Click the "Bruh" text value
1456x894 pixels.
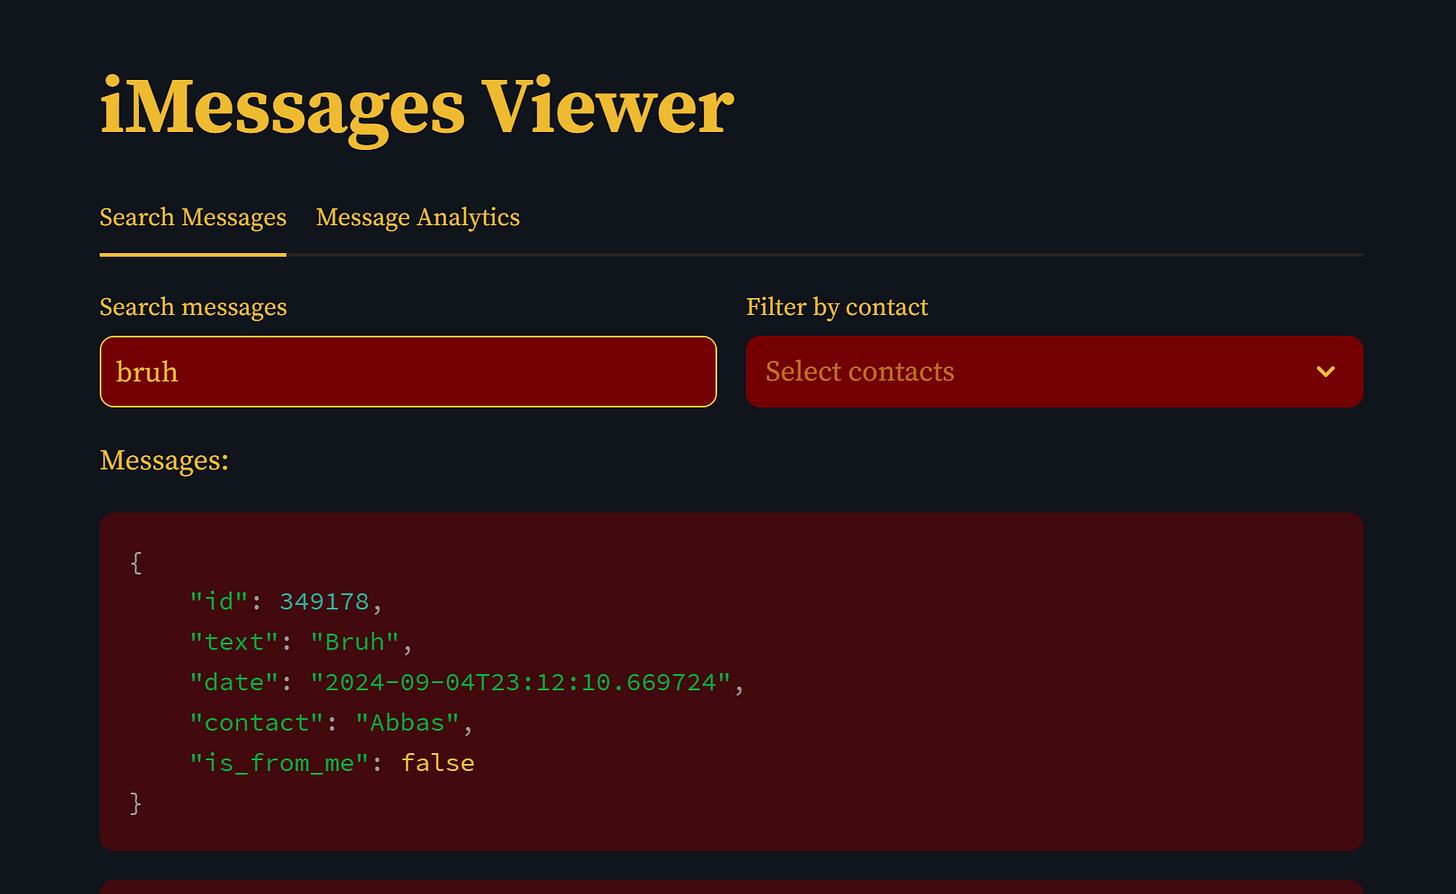coord(355,642)
